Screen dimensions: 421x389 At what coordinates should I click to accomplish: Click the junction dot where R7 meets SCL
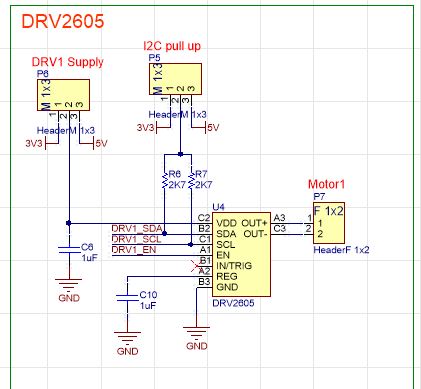[191, 245]
